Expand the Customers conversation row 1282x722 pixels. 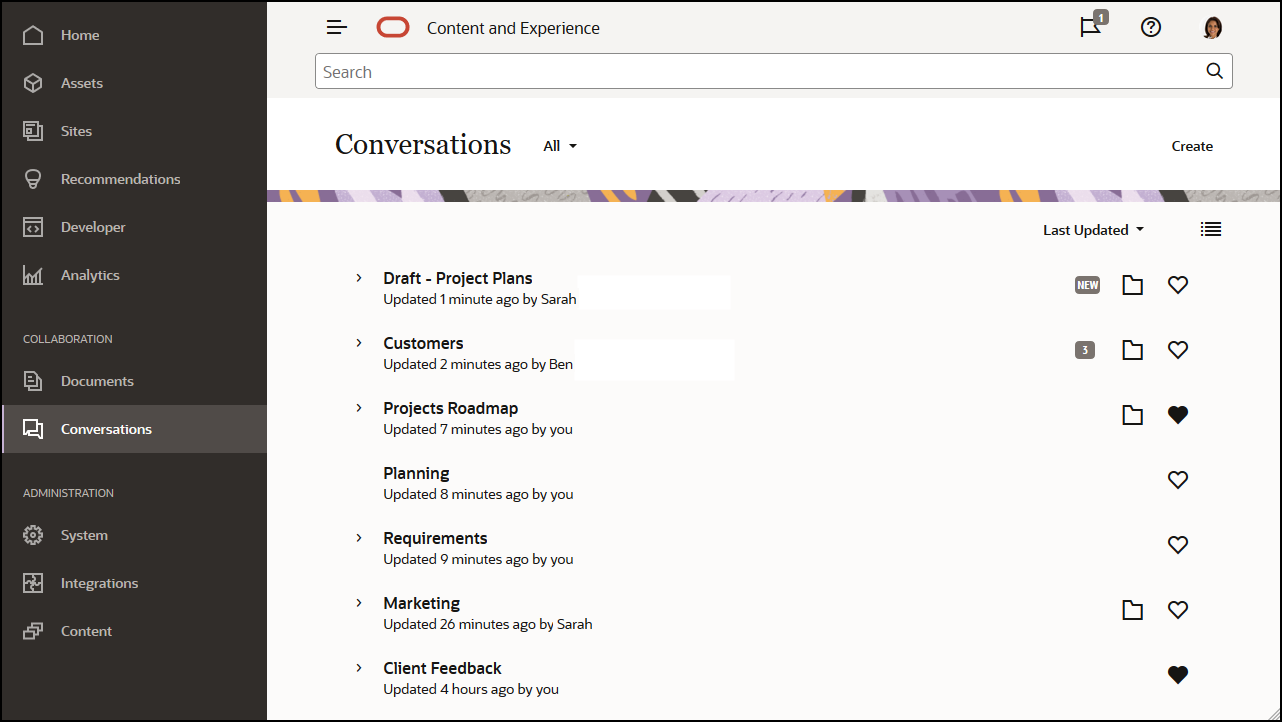359,343
